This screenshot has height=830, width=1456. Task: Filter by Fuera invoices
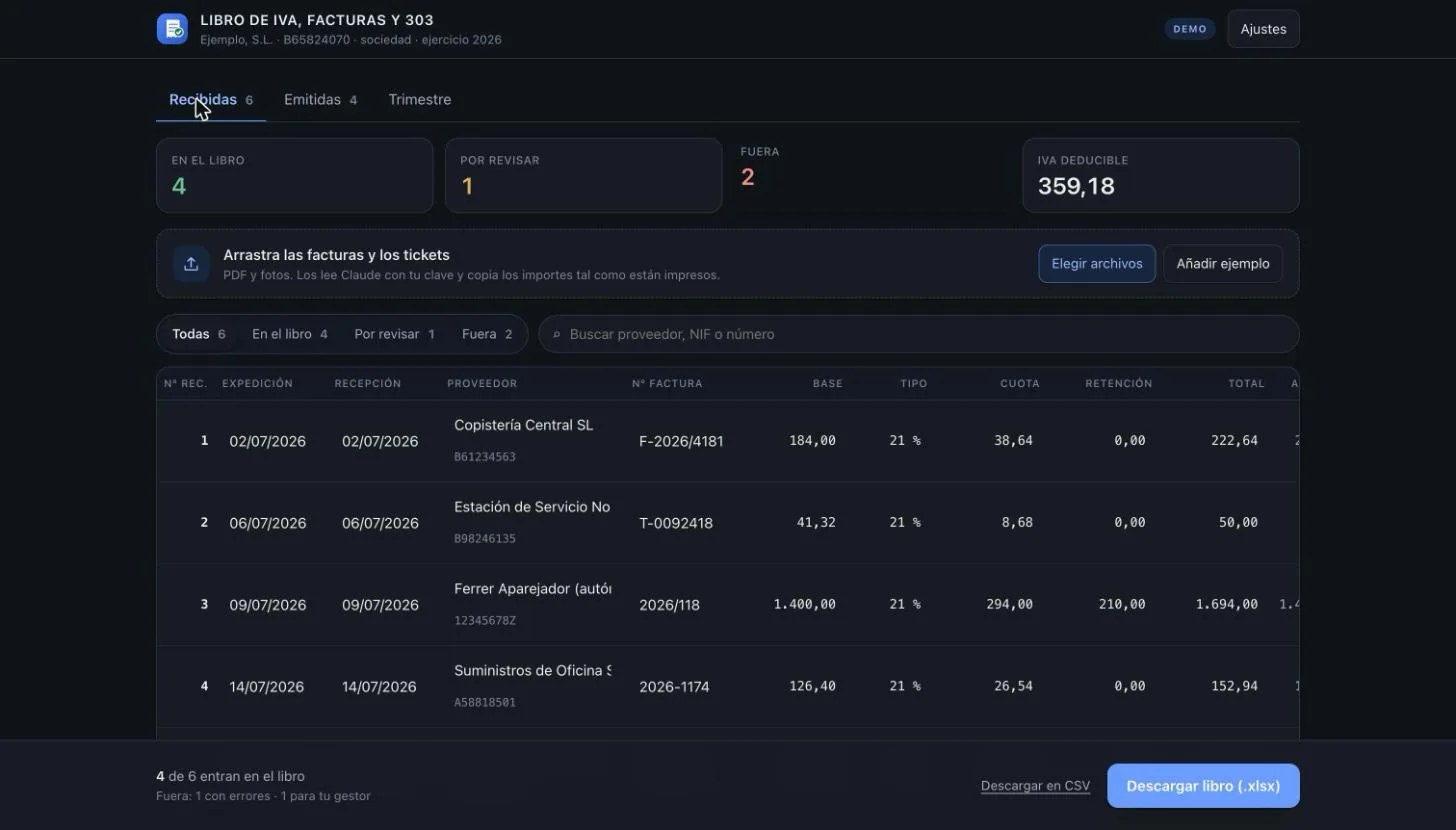click(x=487, y=334)
